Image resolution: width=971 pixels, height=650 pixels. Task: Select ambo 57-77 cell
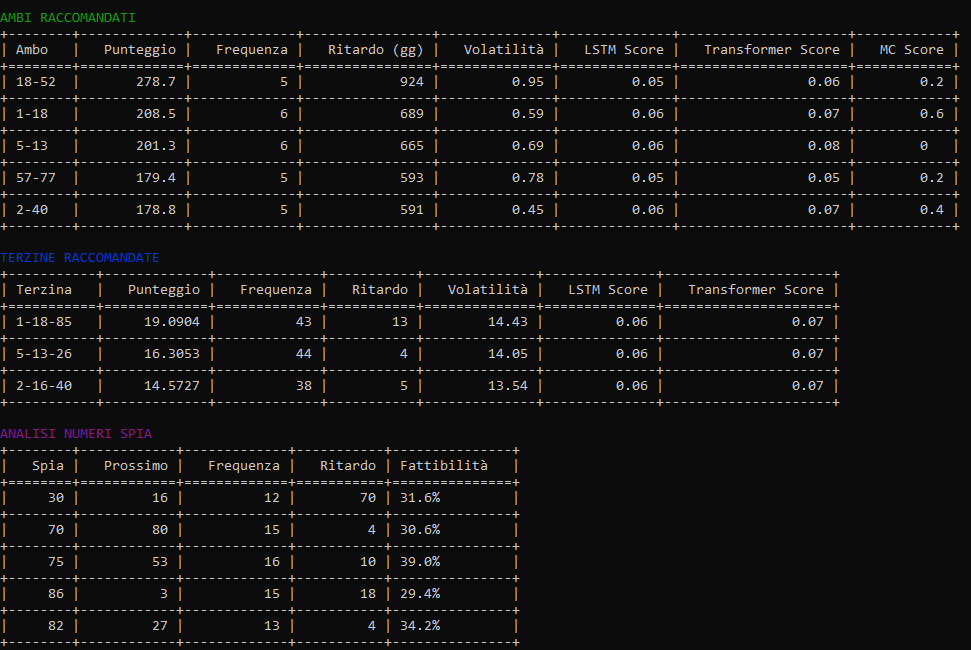tap(35, 178)
